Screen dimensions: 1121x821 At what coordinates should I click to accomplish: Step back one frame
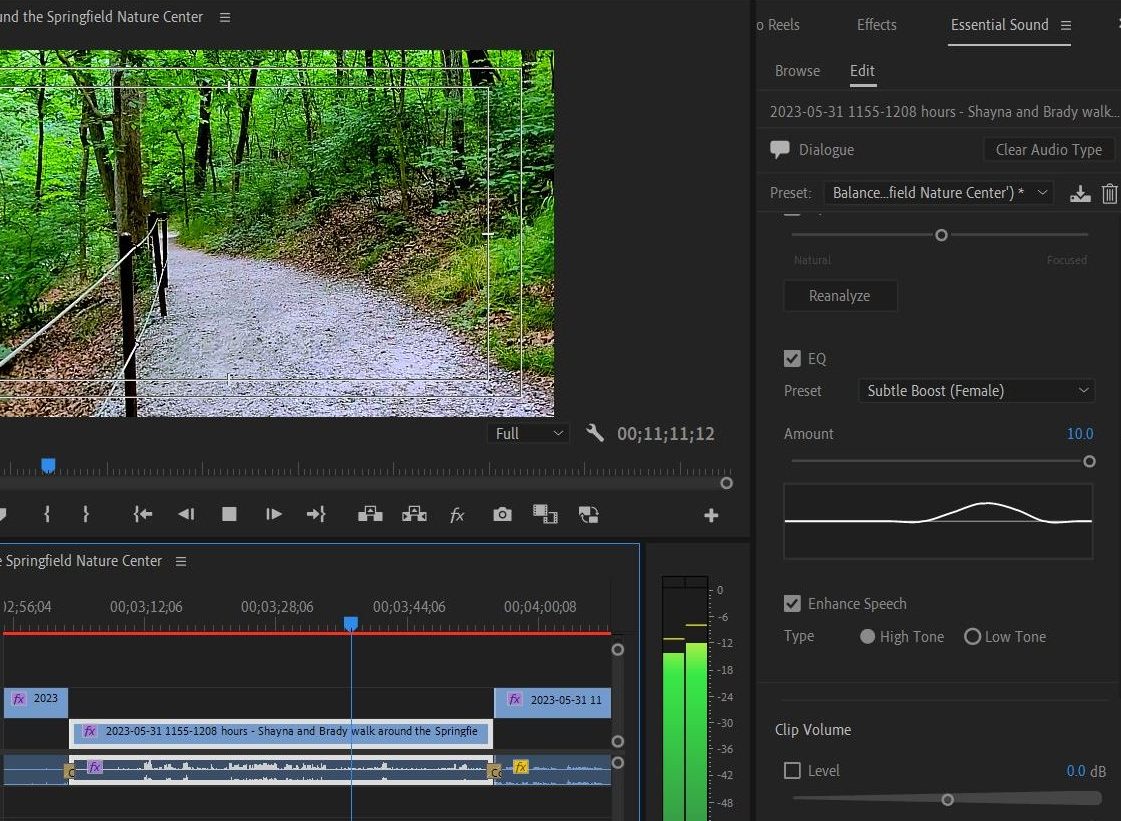tap(186, 514)
